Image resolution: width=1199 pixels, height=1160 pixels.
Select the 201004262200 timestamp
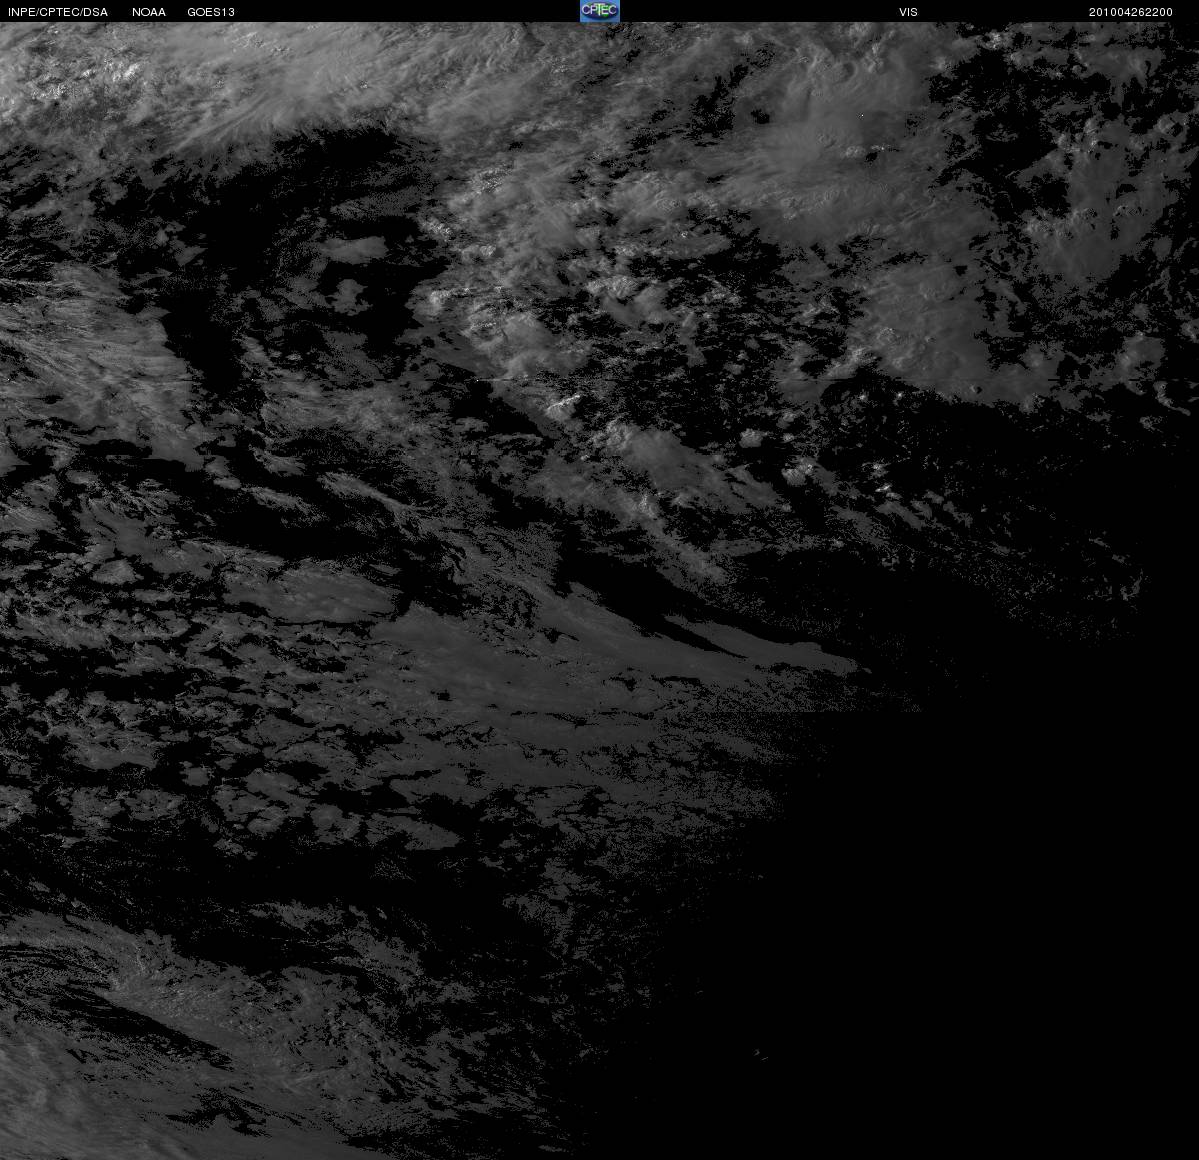[x=1131, y=12]
